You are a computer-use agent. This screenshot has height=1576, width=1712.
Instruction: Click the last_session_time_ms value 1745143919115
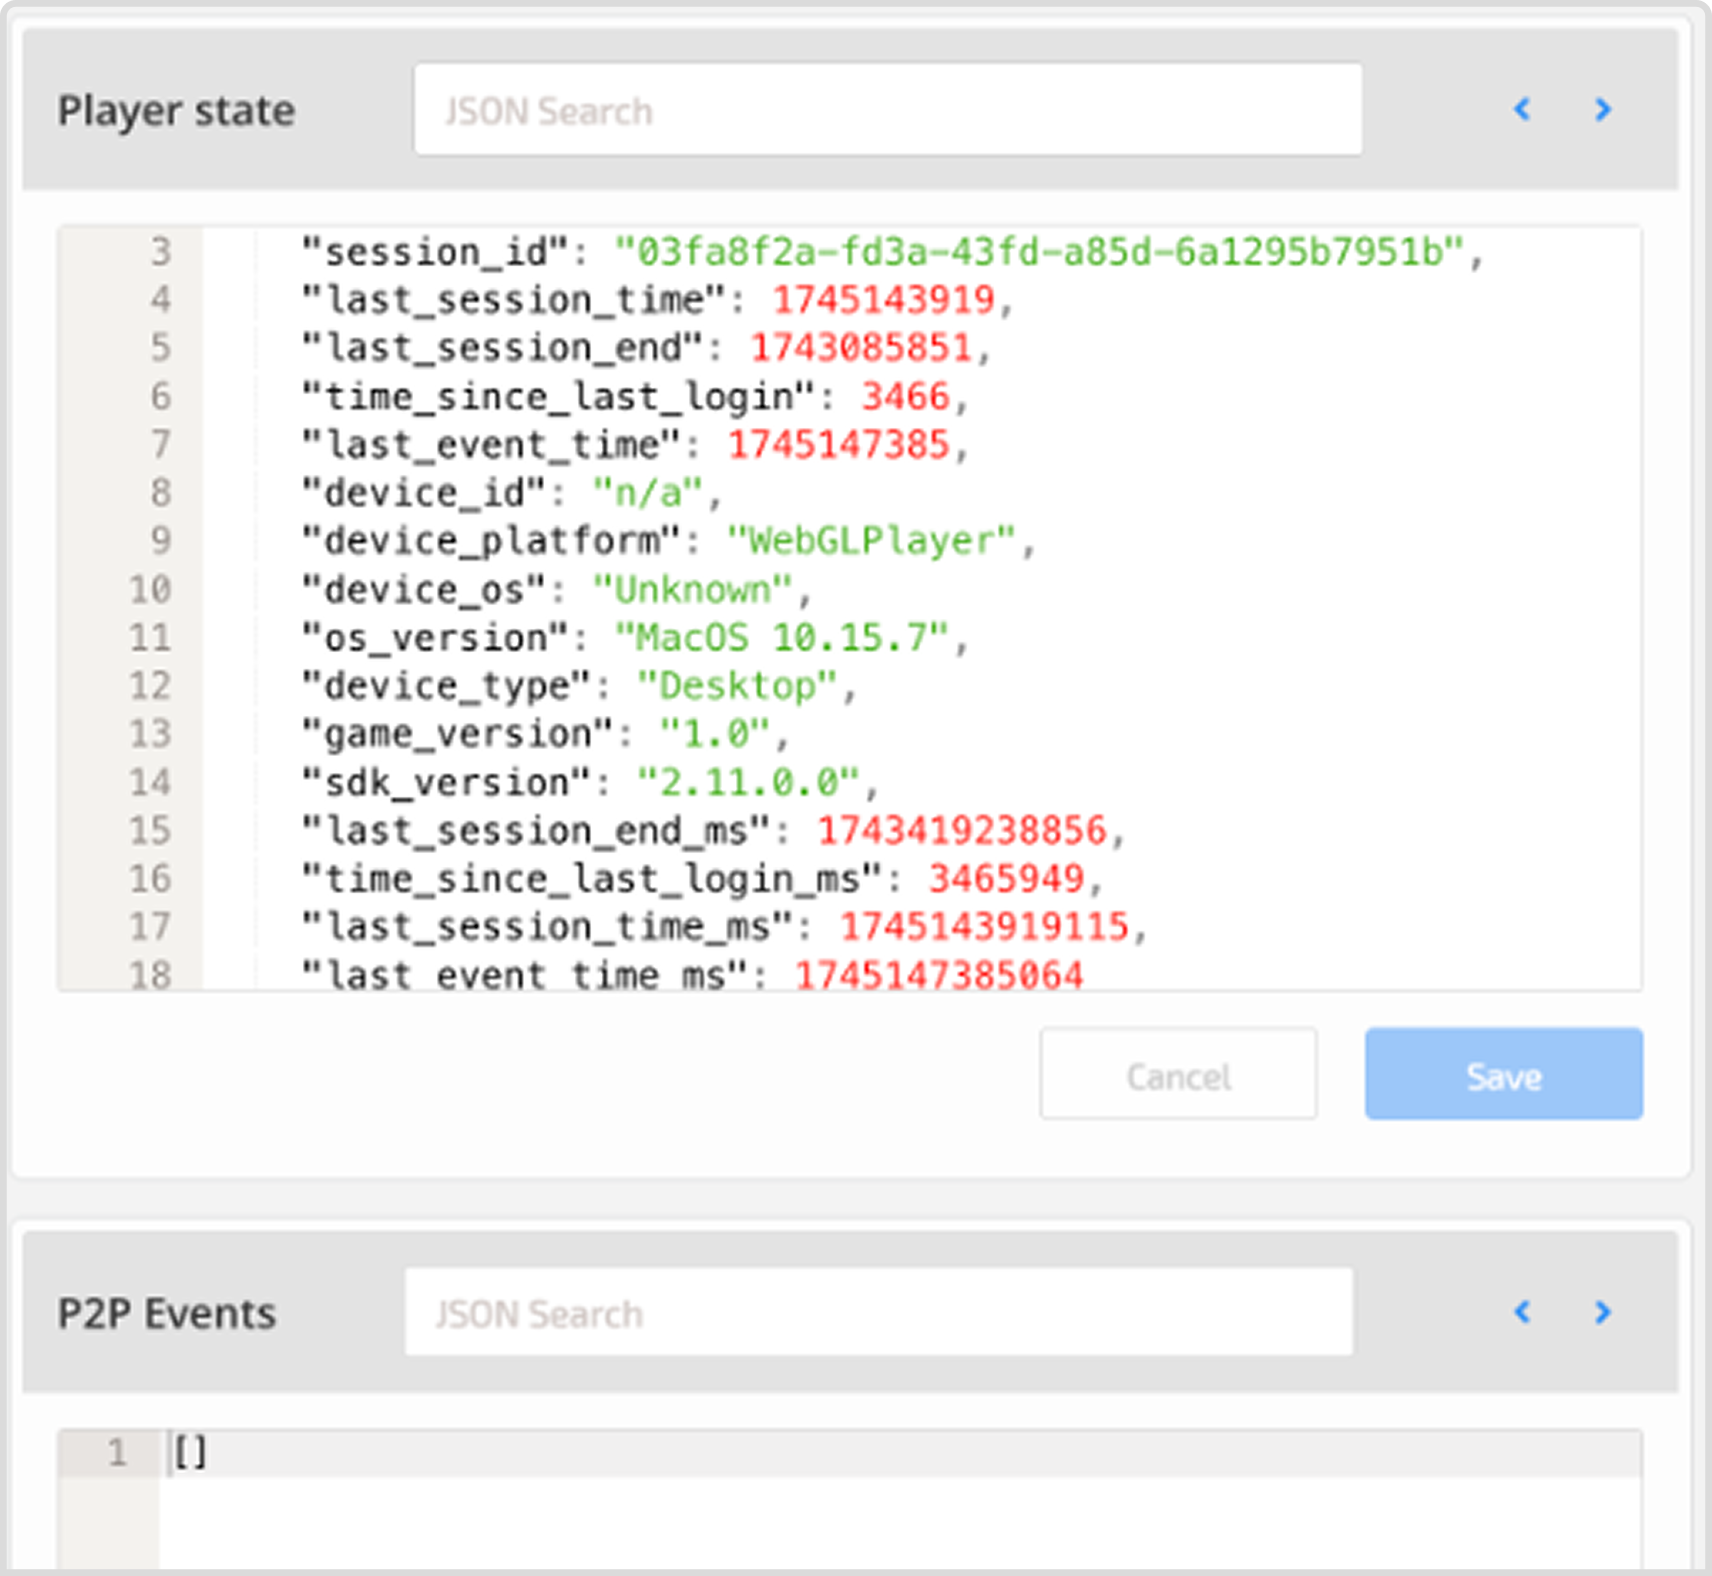point(985,927)
